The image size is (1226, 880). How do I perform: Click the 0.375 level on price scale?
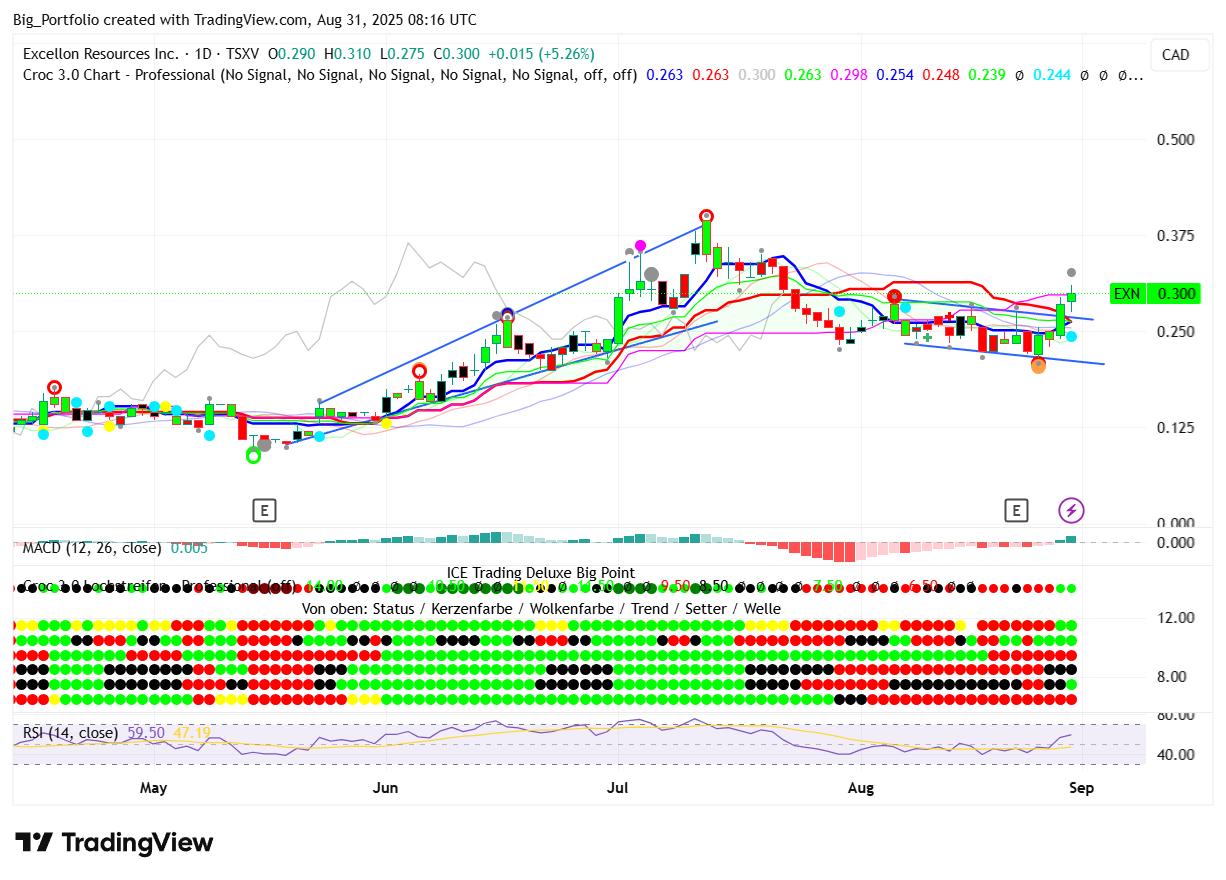coord(1176,236)
